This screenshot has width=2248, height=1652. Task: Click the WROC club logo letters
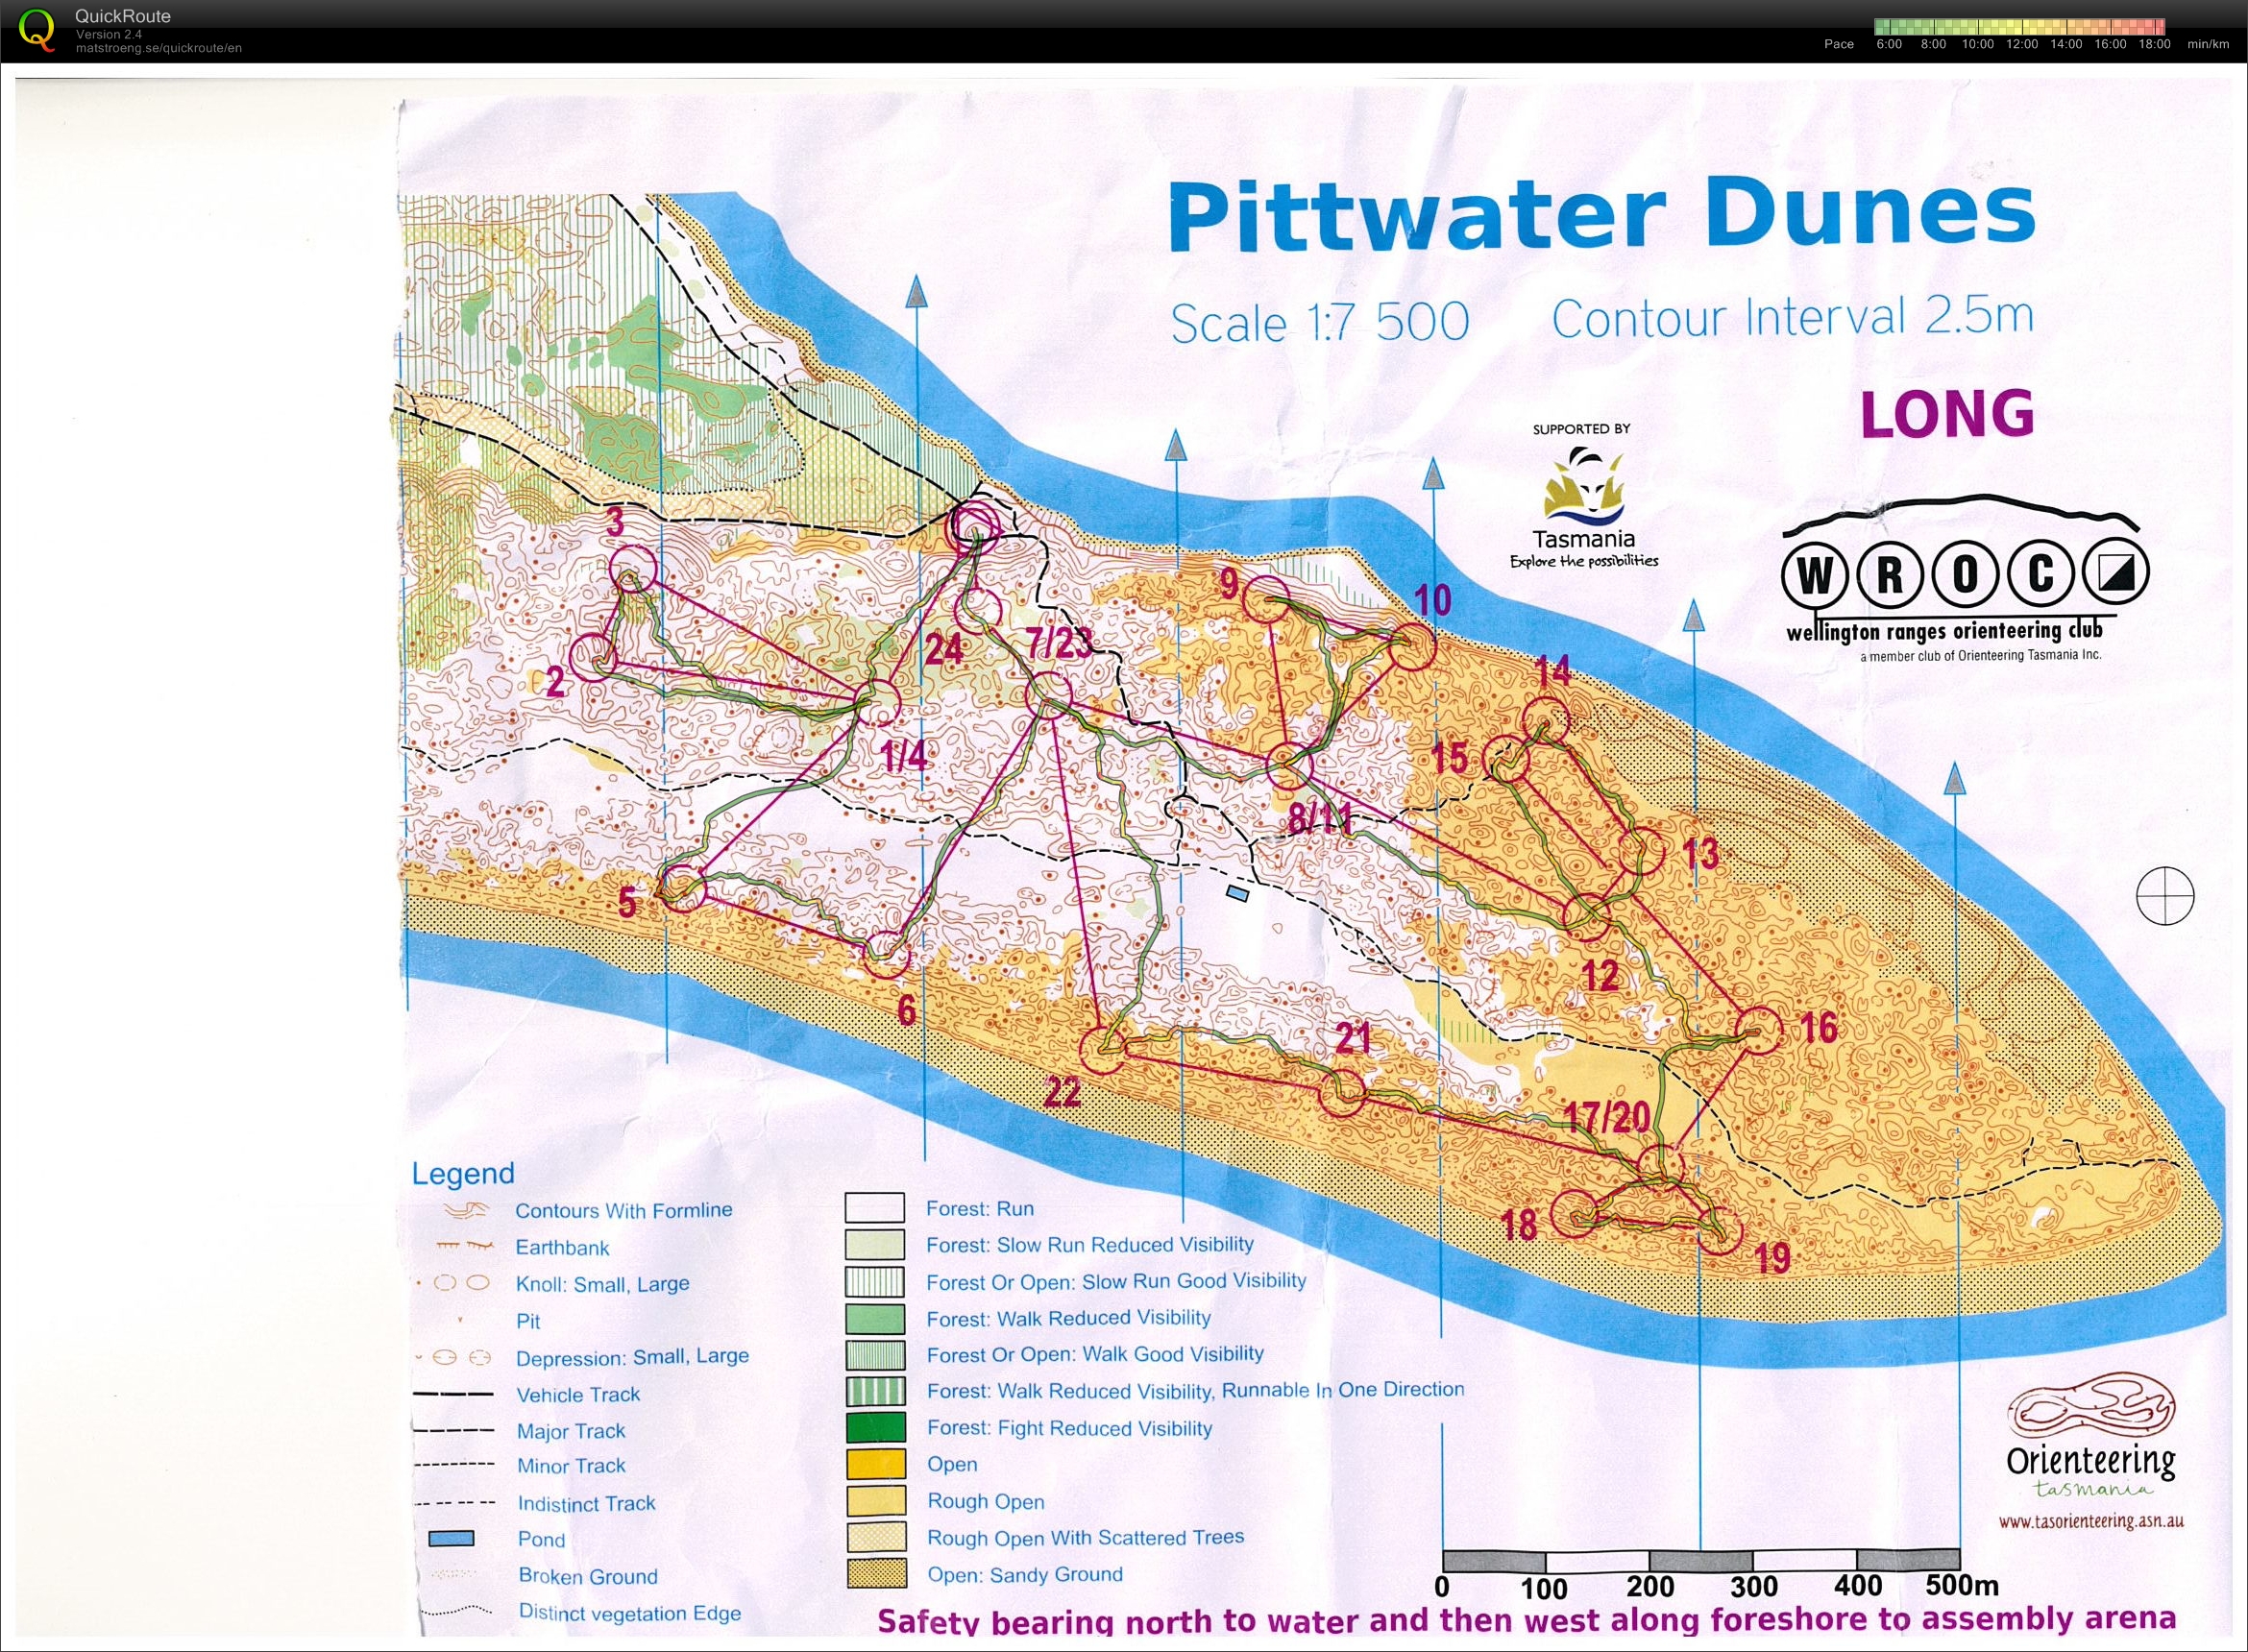pyautogui.click(x=1964, y=575)
